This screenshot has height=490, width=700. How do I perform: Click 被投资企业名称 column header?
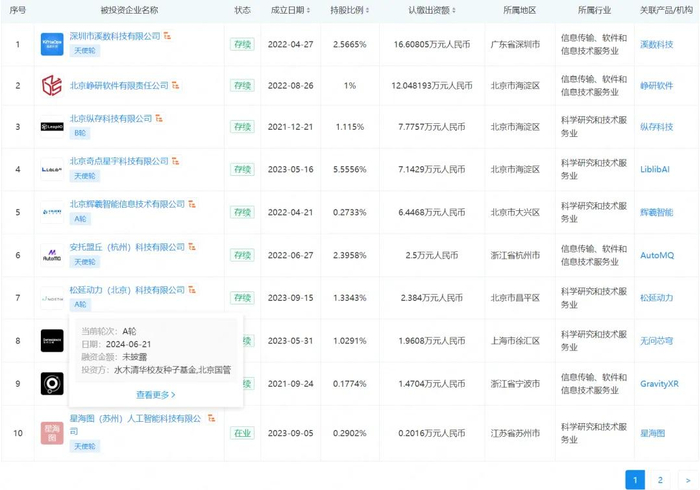[129, 10]
